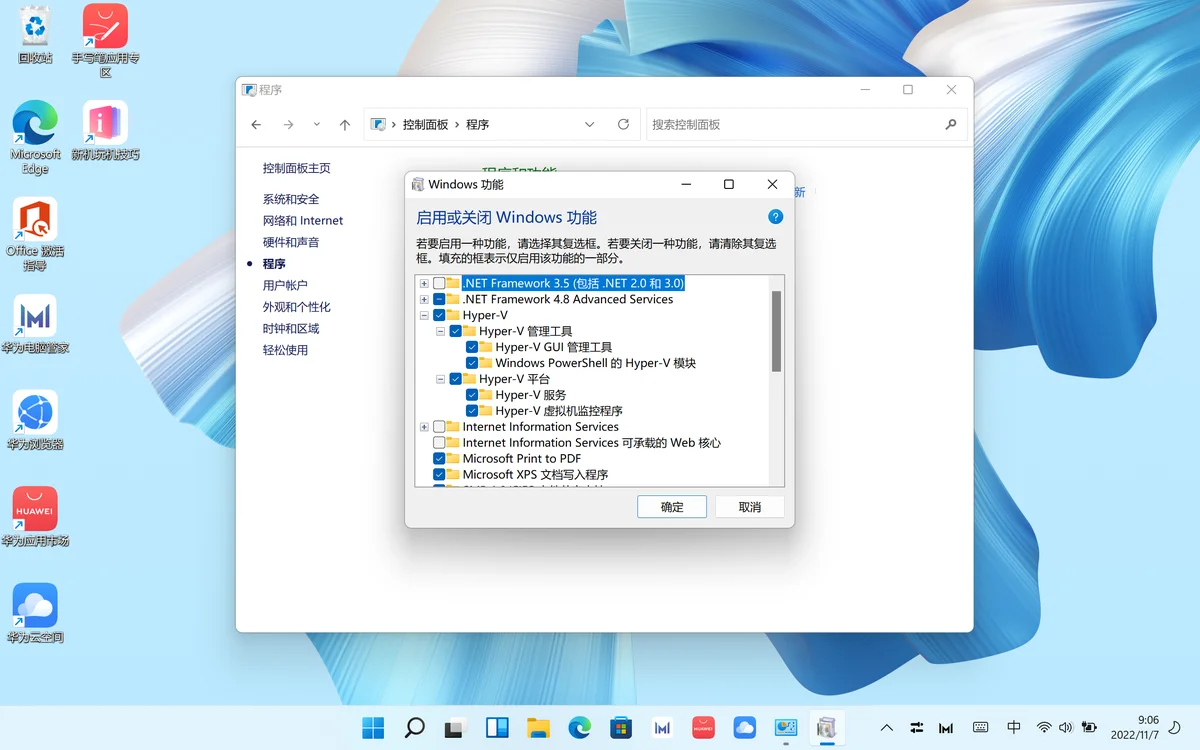
Task: Launch the 华为电脑管家 desktop shortcut
Action: [35, 324]
